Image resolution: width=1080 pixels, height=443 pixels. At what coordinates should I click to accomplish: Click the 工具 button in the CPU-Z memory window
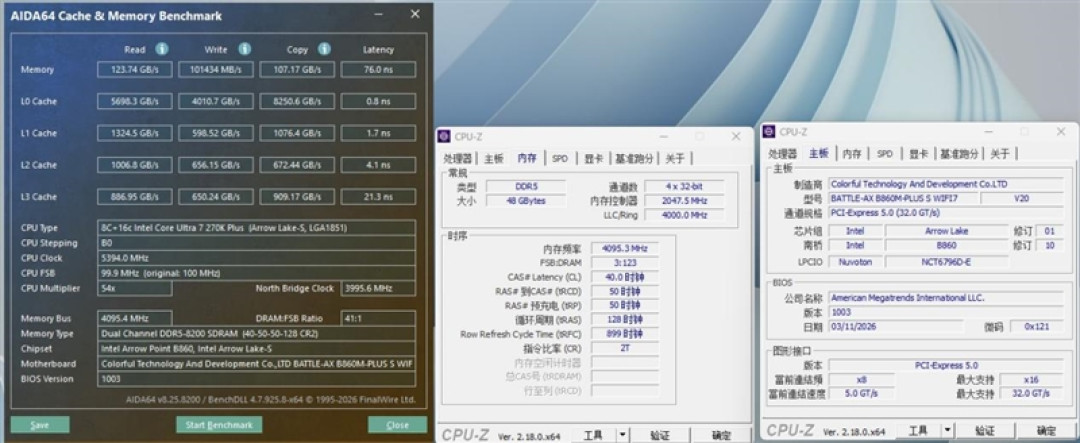tap(594, 435)
